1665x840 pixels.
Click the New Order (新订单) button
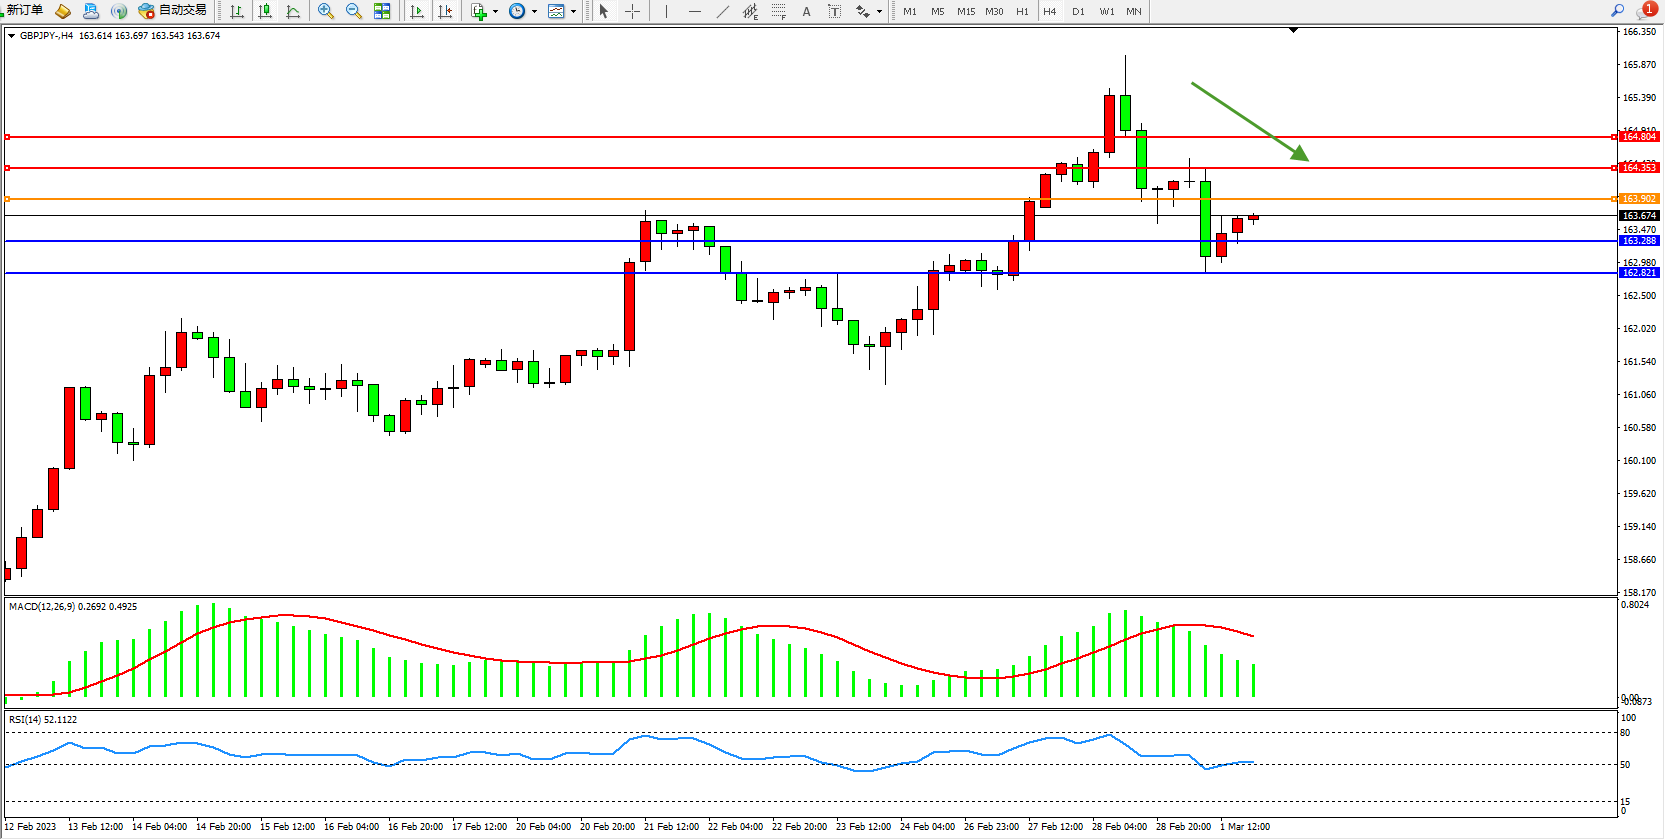[24, 10]
